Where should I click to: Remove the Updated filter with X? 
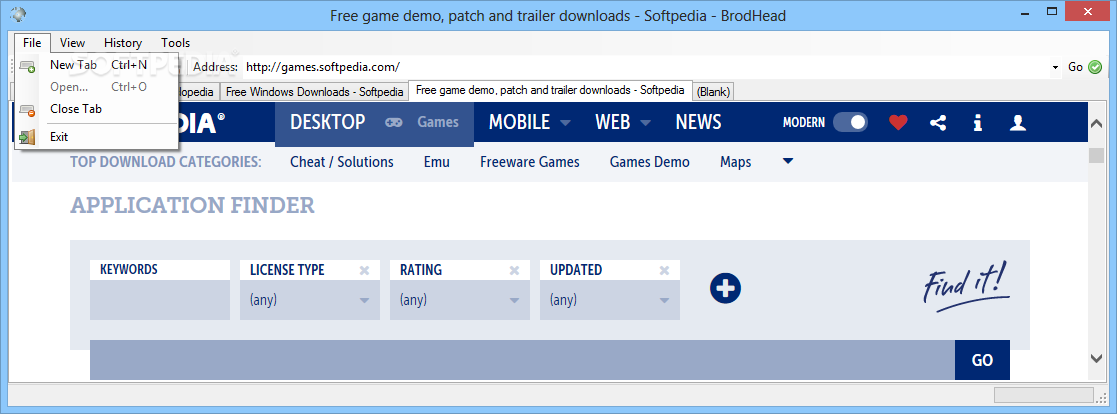coord(664,270)
